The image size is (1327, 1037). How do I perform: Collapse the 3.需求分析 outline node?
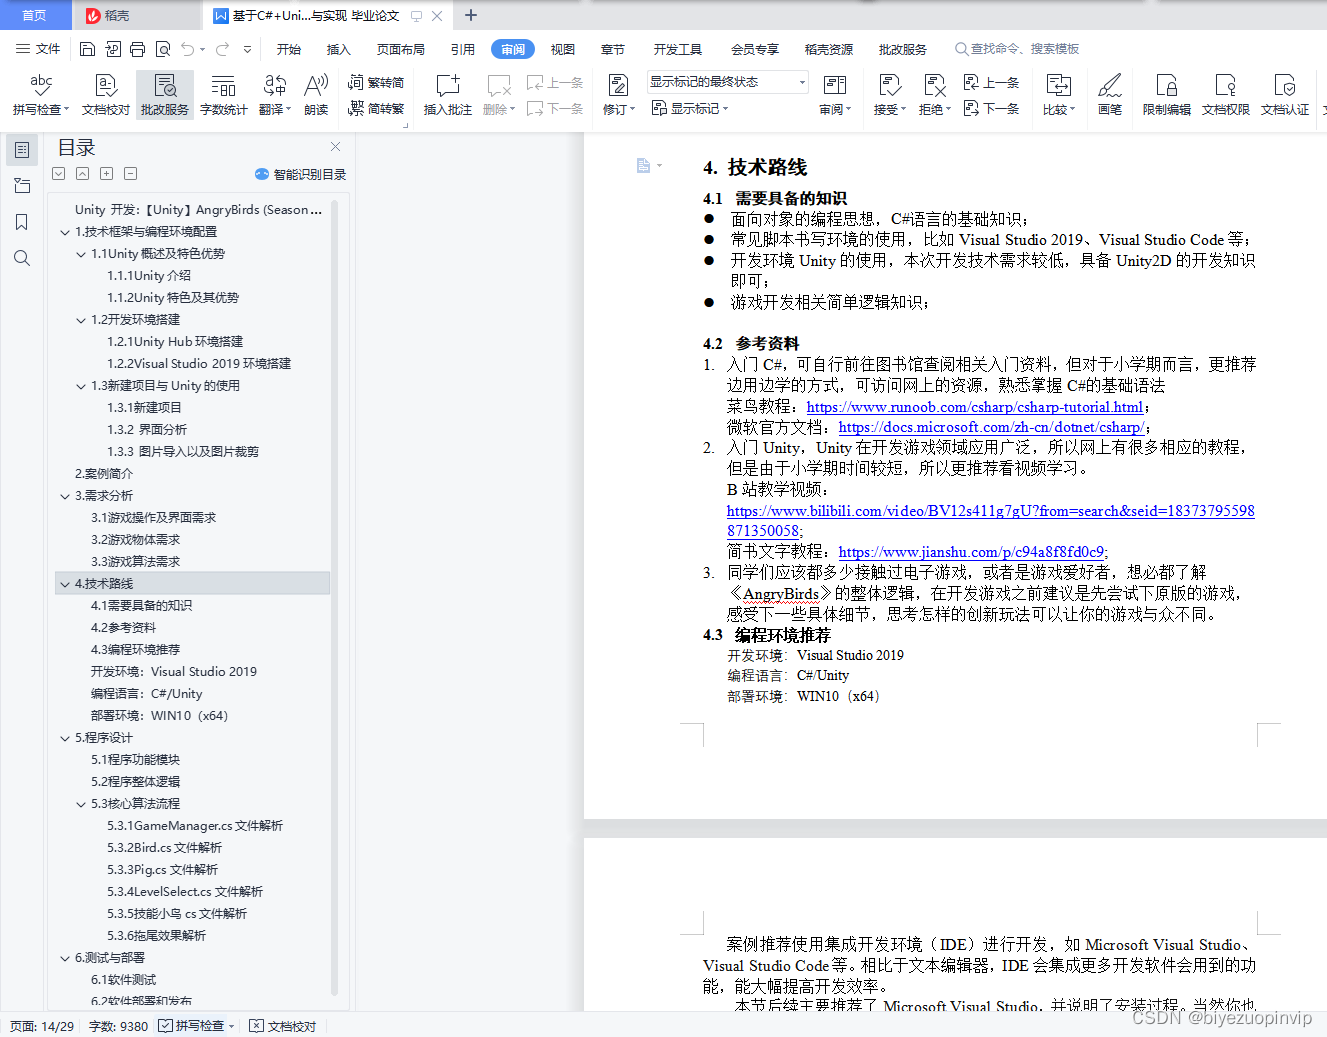tap(65, 496)
